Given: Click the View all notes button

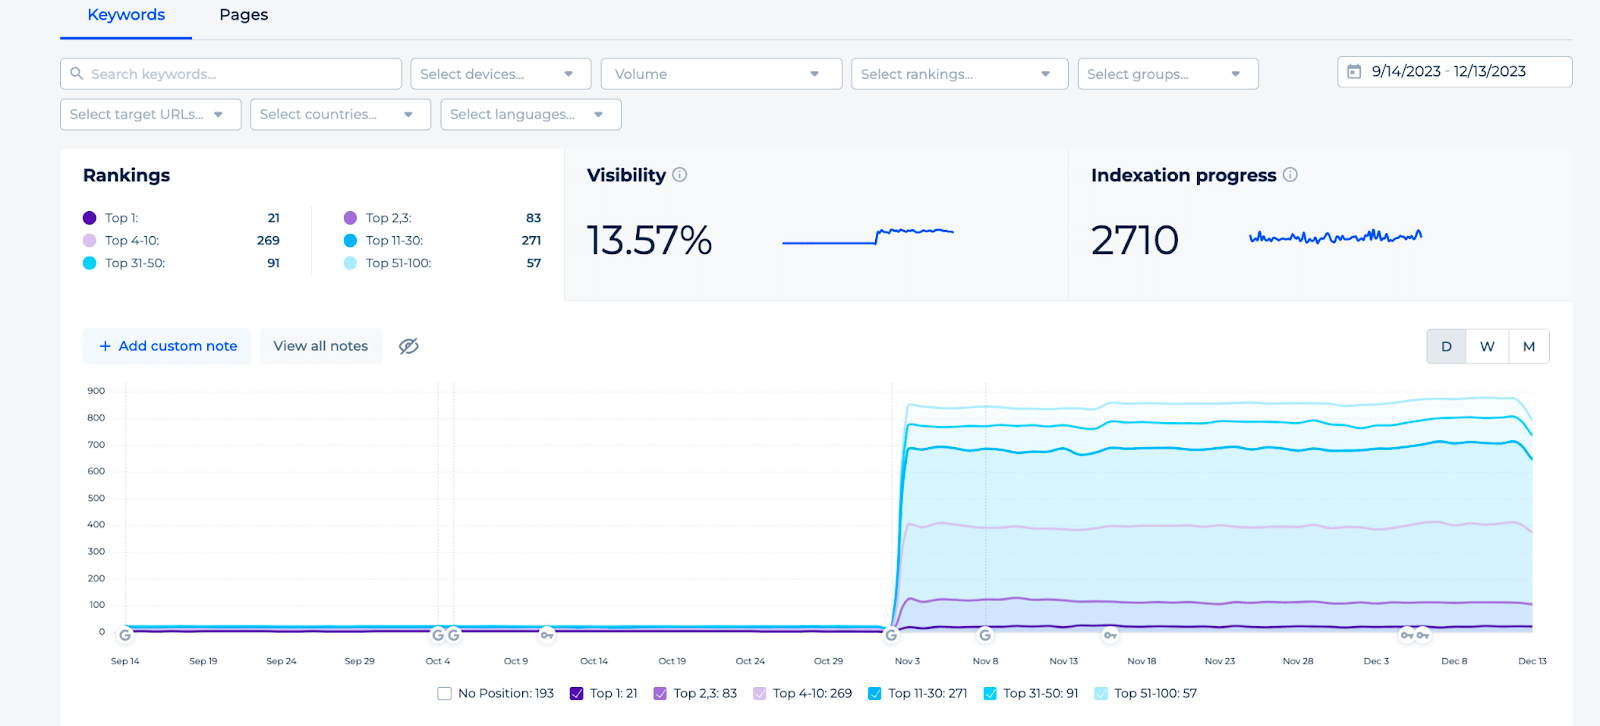Looking at the screenshot, I should pyautogui.click(x=321, y=346).
